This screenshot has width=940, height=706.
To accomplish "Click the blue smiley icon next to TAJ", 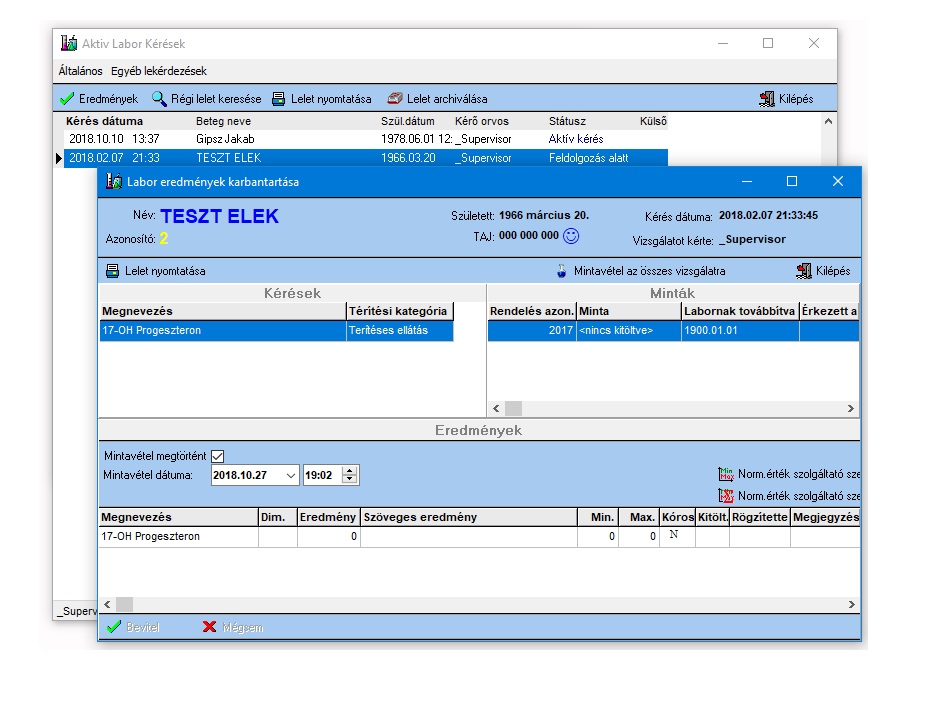I will click(571, 236).
